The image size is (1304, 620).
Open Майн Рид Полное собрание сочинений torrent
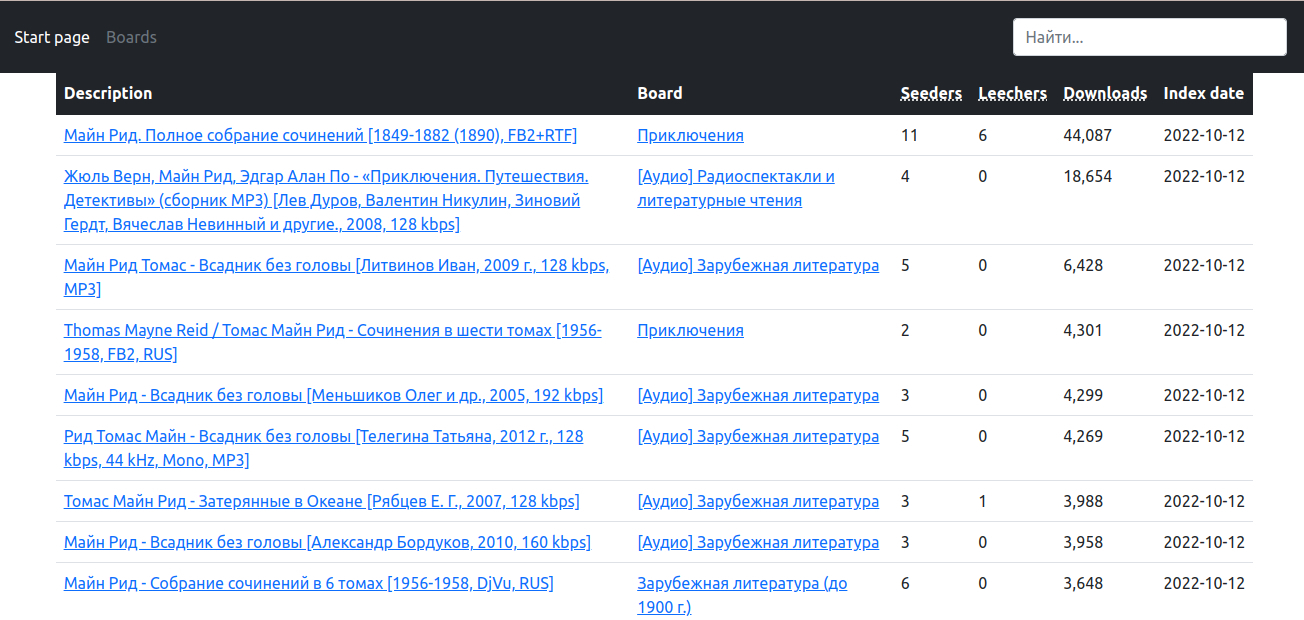320,135
